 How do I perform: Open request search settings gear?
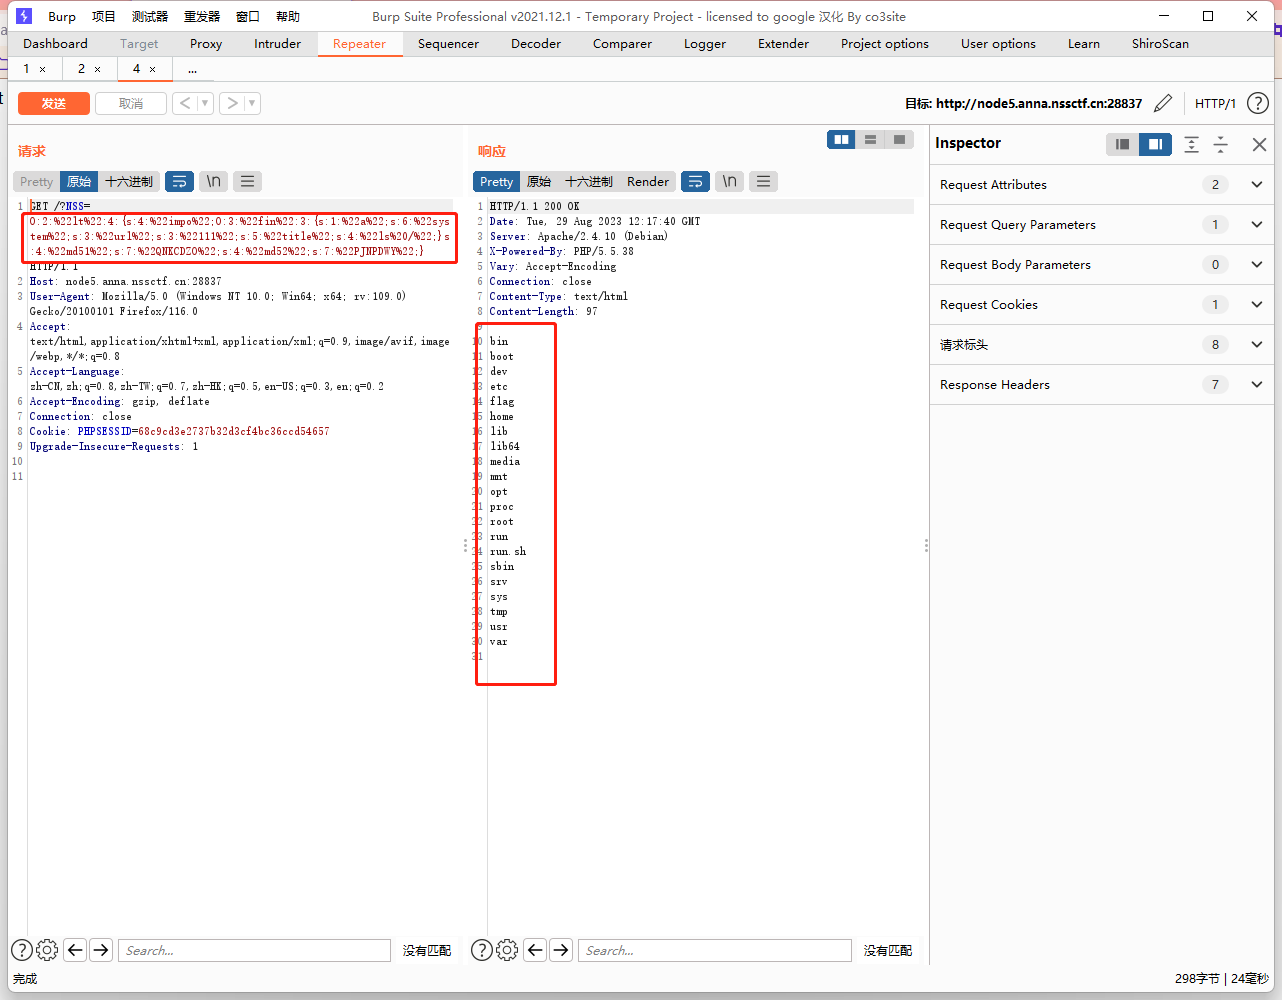(x=47, y=950)
